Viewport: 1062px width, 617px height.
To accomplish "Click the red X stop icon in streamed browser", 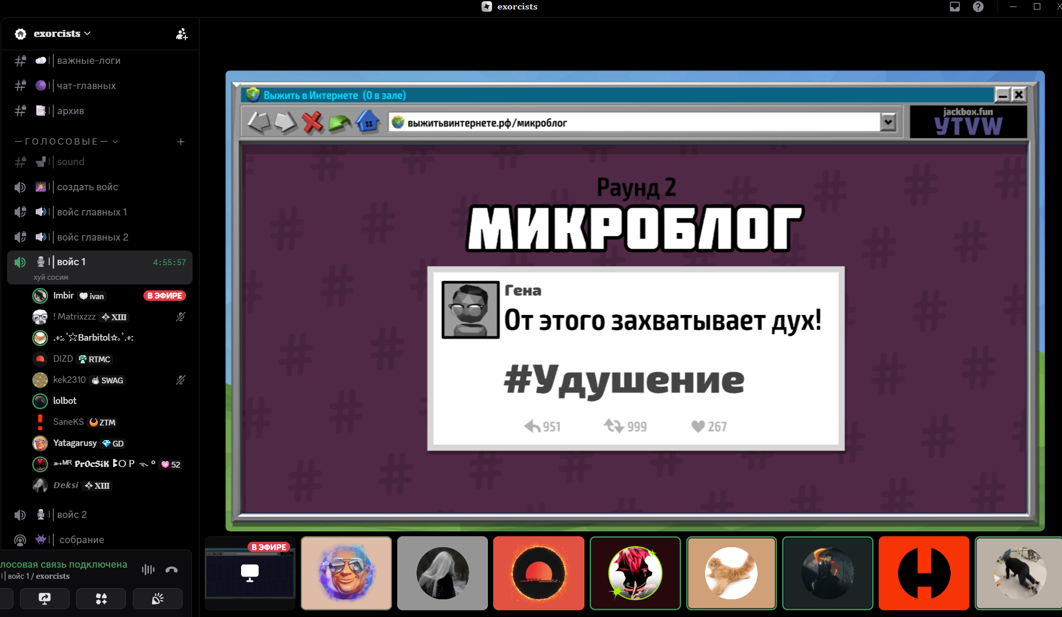I will tap(312, 123).
